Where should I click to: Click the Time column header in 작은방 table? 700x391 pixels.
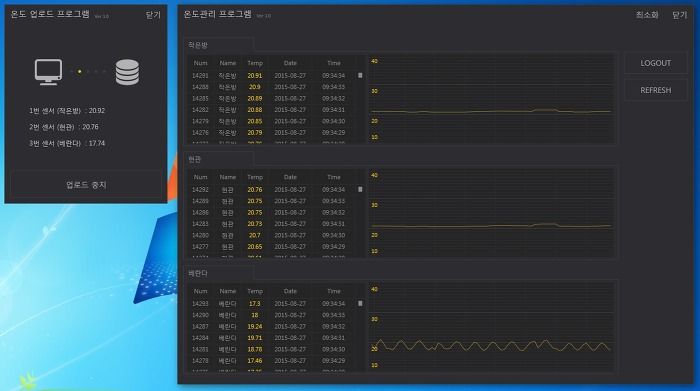click(333, 63)
